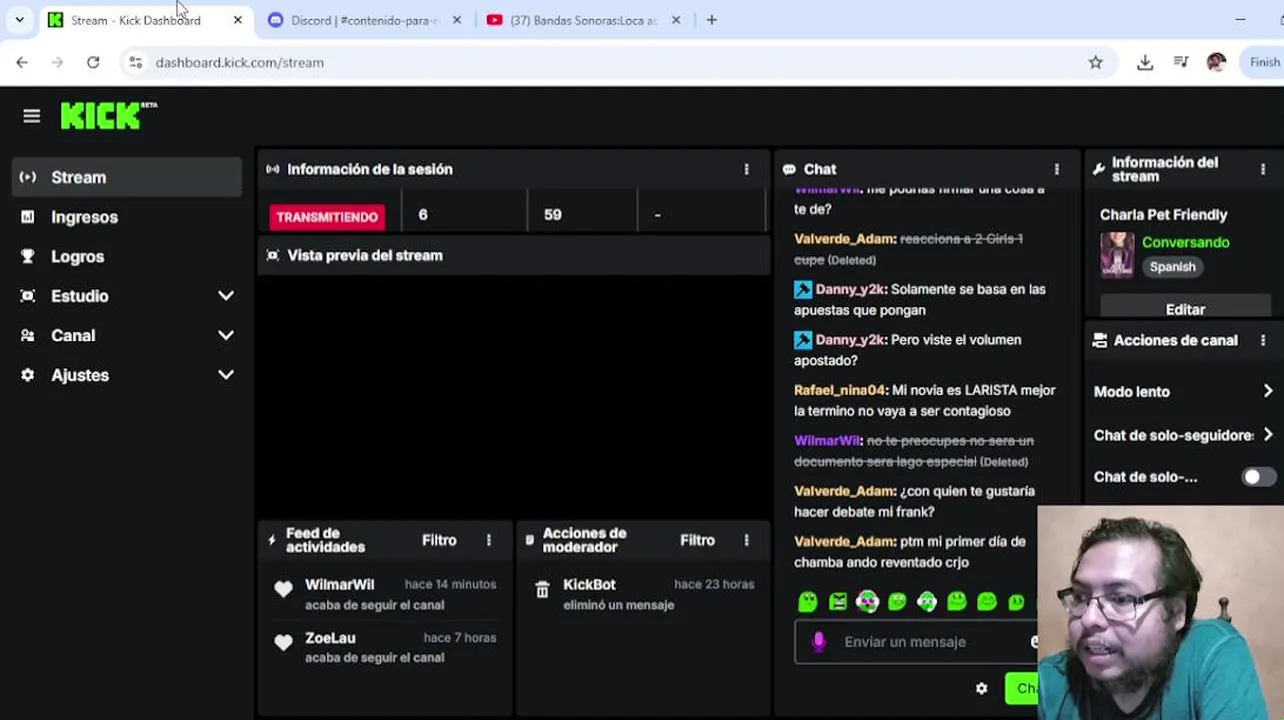The width and height of the screenshot is (1284, 720).
Task: Open Chat de solo-seguidores options arrow
Action: click(x=1268, y=435)
